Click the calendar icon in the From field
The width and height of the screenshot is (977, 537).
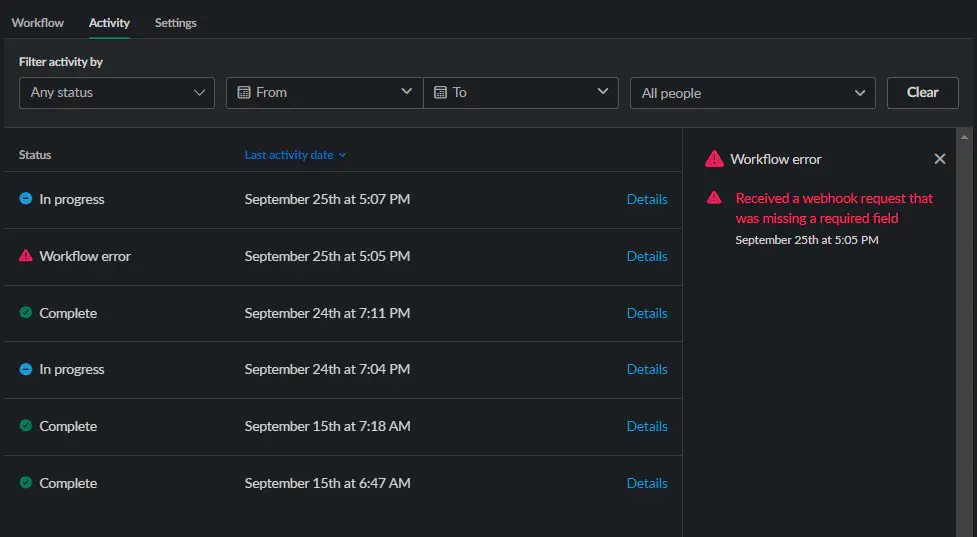[x=244, y=92]
